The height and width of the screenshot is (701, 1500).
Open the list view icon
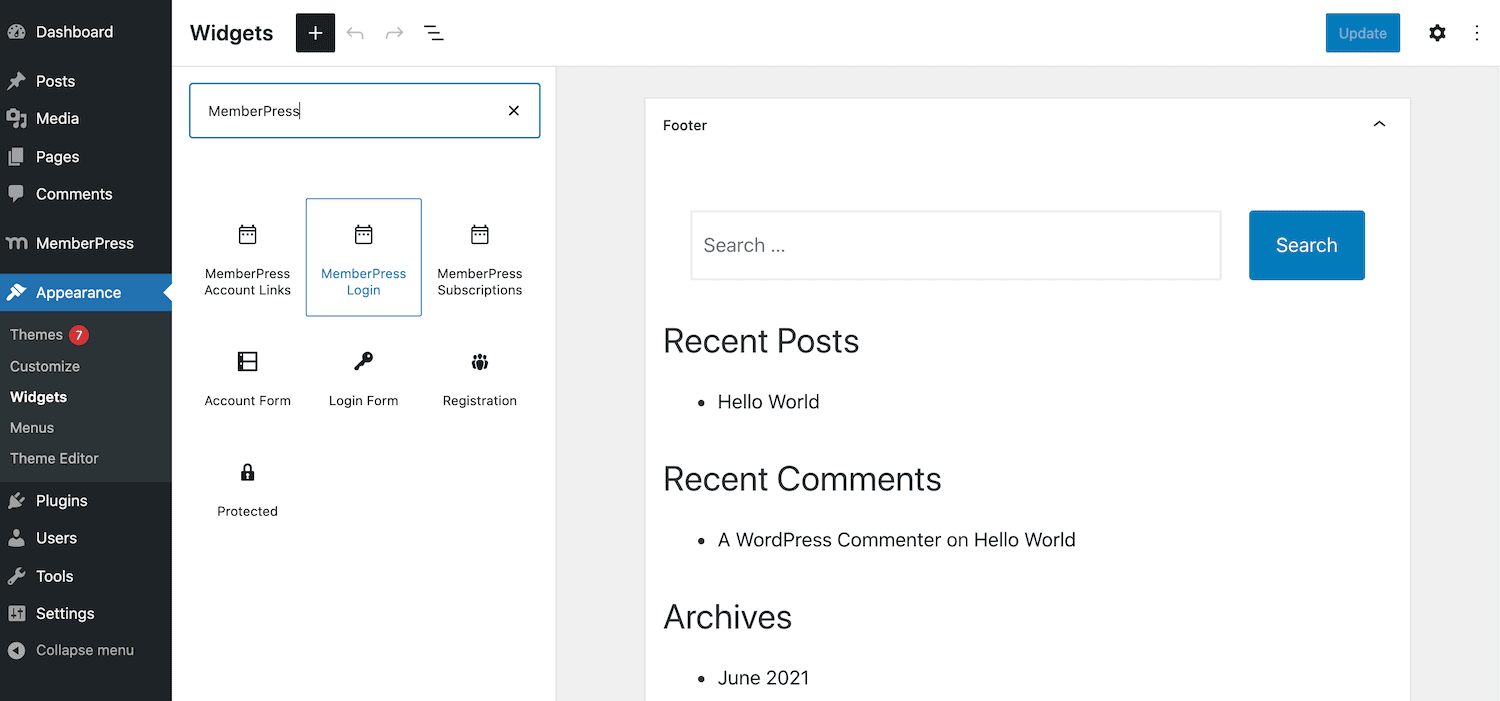(x=434, y=33)
